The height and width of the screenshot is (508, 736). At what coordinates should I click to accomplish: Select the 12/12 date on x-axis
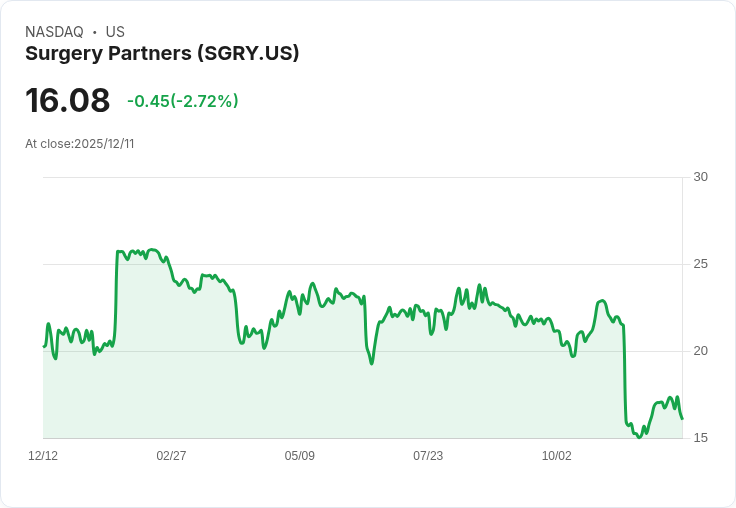pos(43,456)
